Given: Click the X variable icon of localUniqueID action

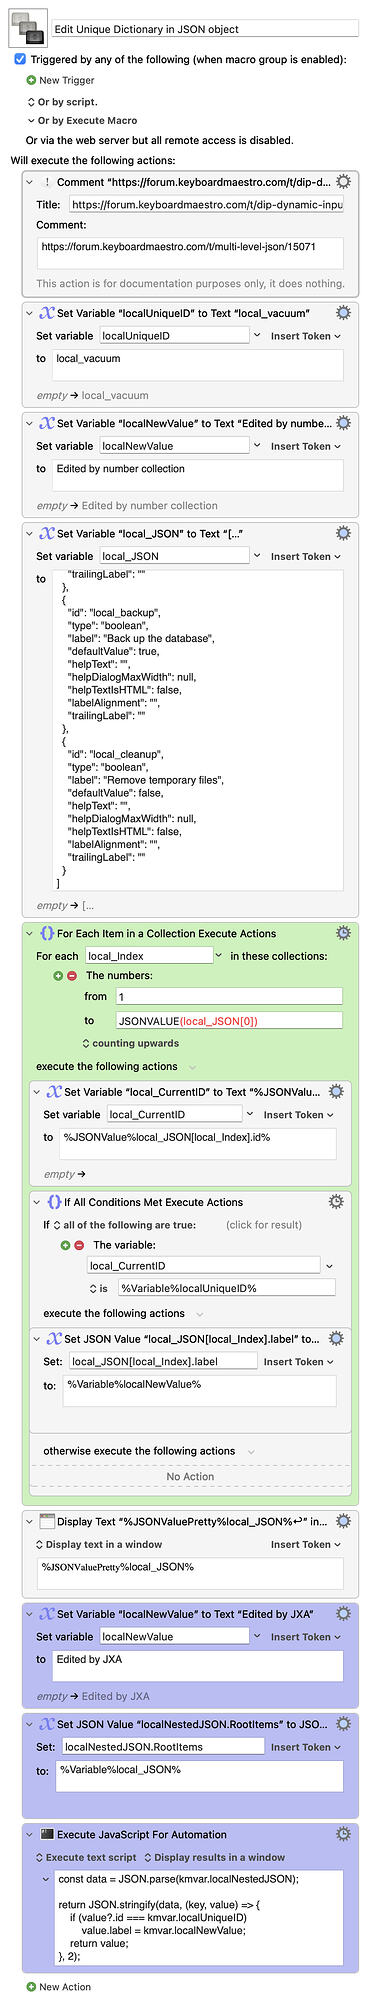Looking at the screenshot, I should 47,313.
